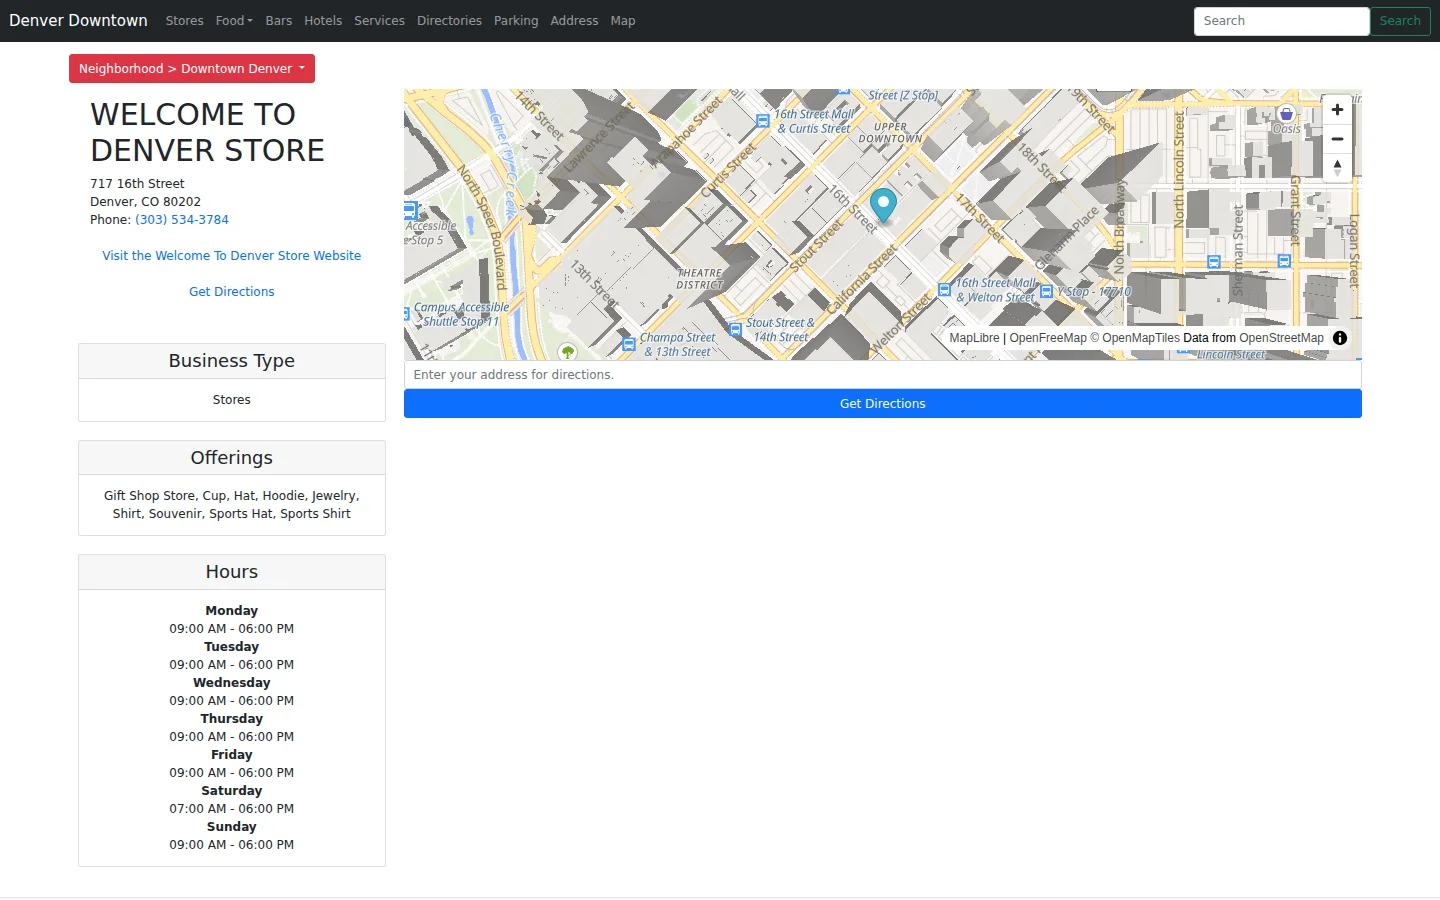
Task: Zoom out on the map
Action: [1337, 139]
